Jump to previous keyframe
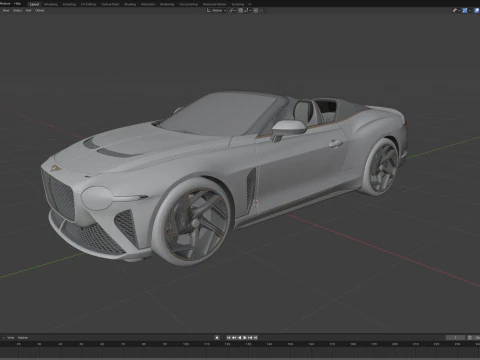Image resolution: width=480 pixels, height=360 pixels. point(234,338)
